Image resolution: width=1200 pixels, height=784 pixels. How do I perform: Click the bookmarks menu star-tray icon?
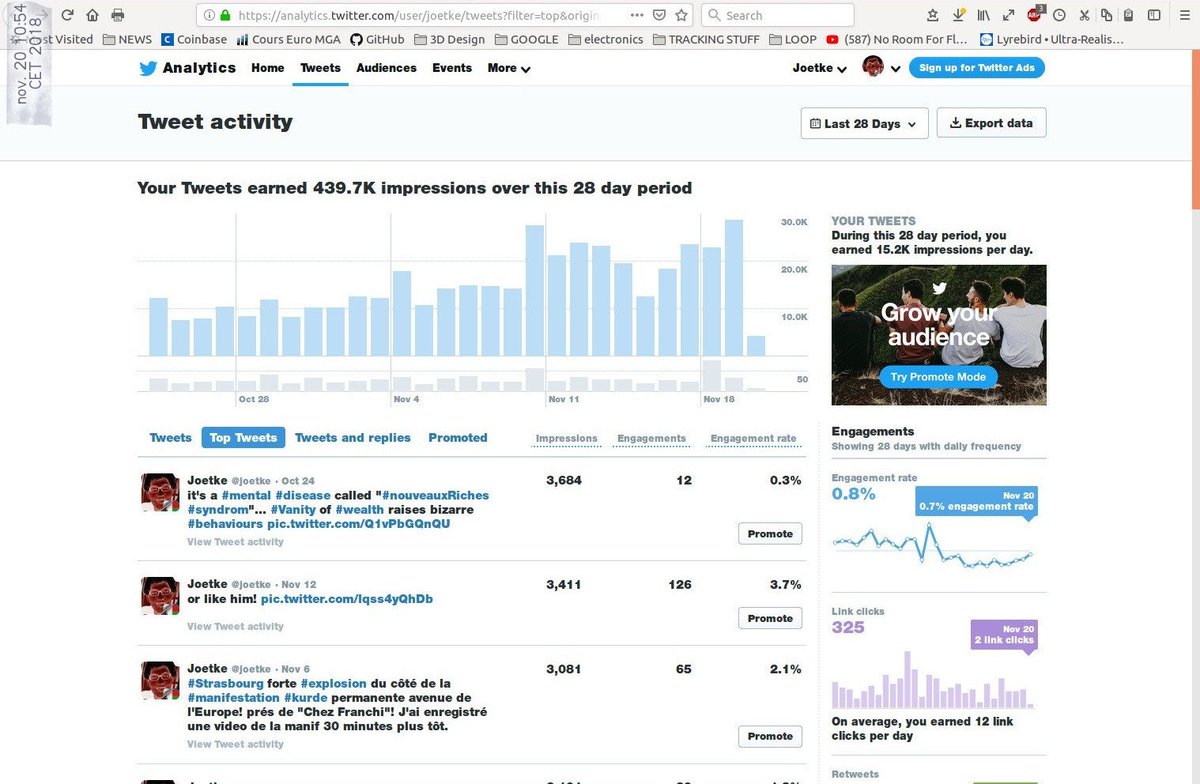[x=933, y=15]
